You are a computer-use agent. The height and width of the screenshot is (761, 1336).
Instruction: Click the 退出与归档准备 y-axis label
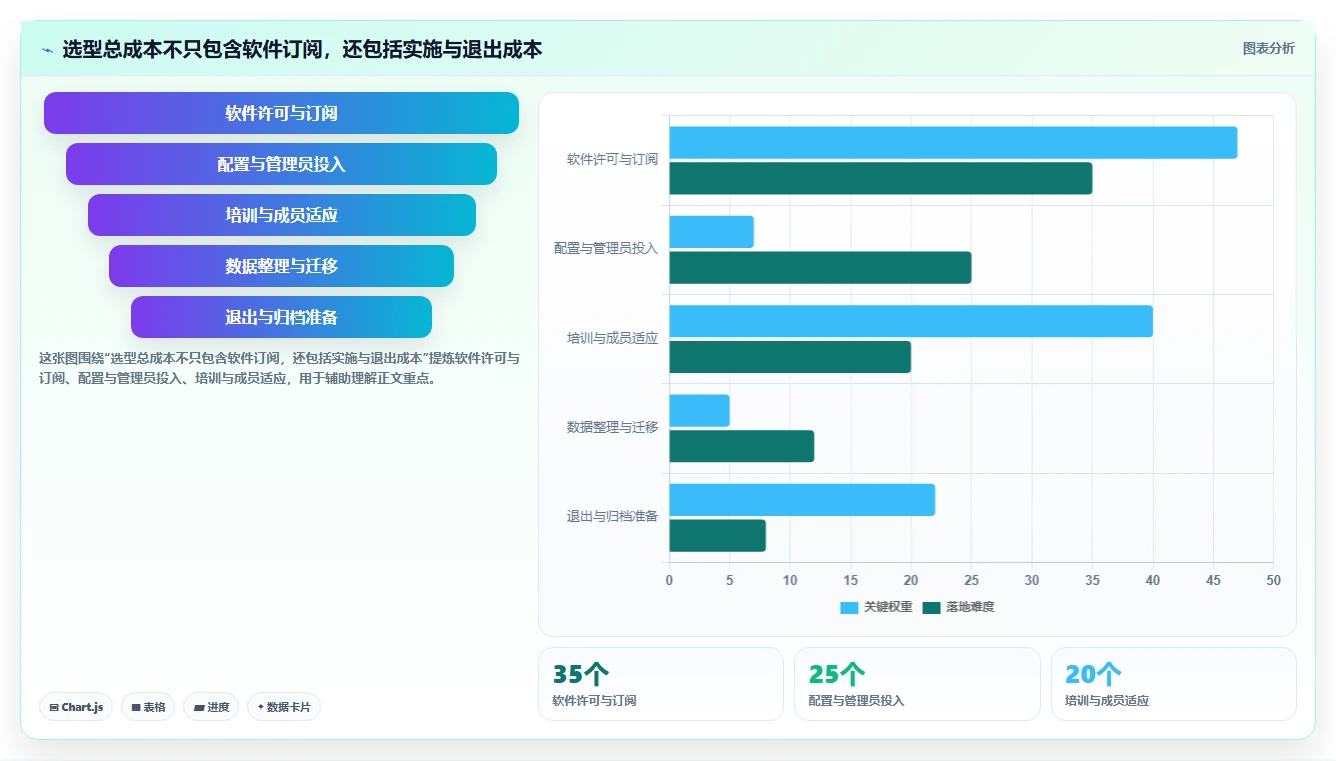point(612,516)
